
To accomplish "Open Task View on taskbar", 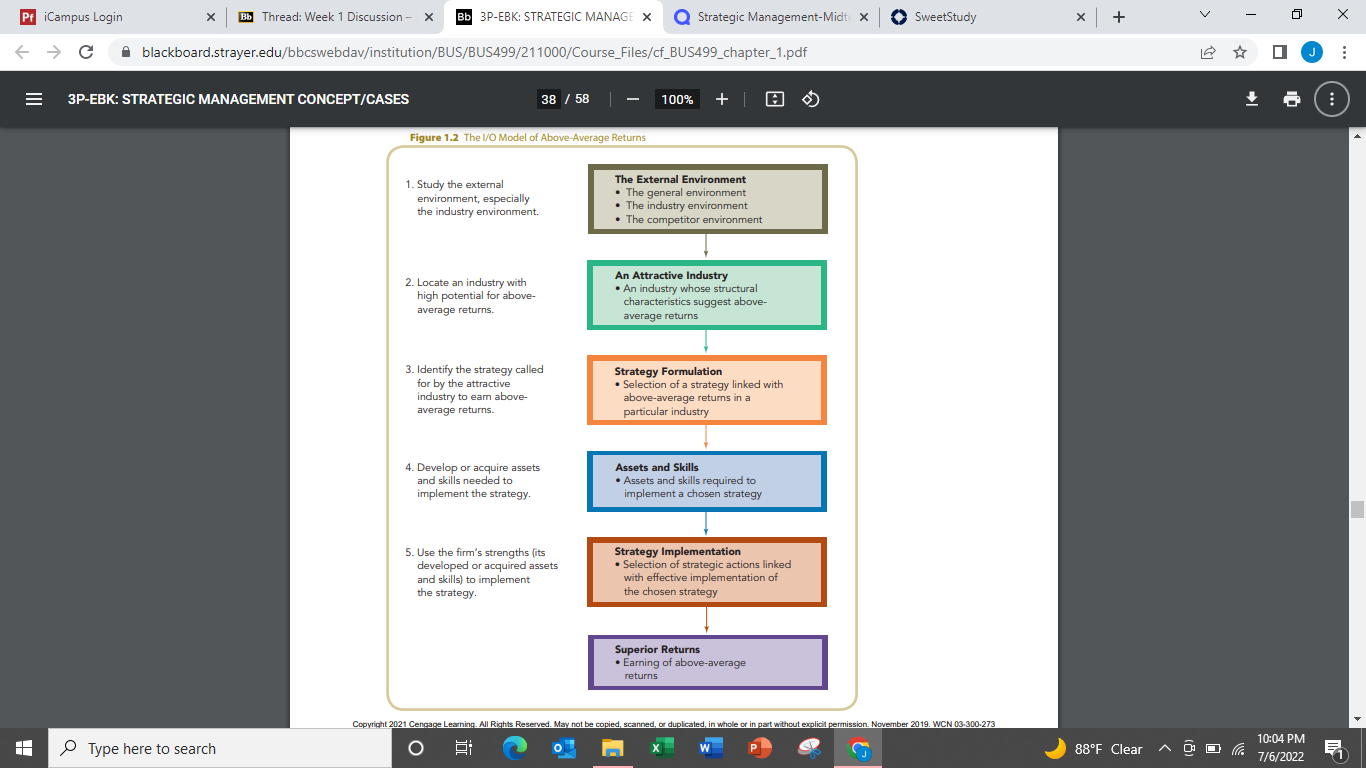I will click(463, 748).
